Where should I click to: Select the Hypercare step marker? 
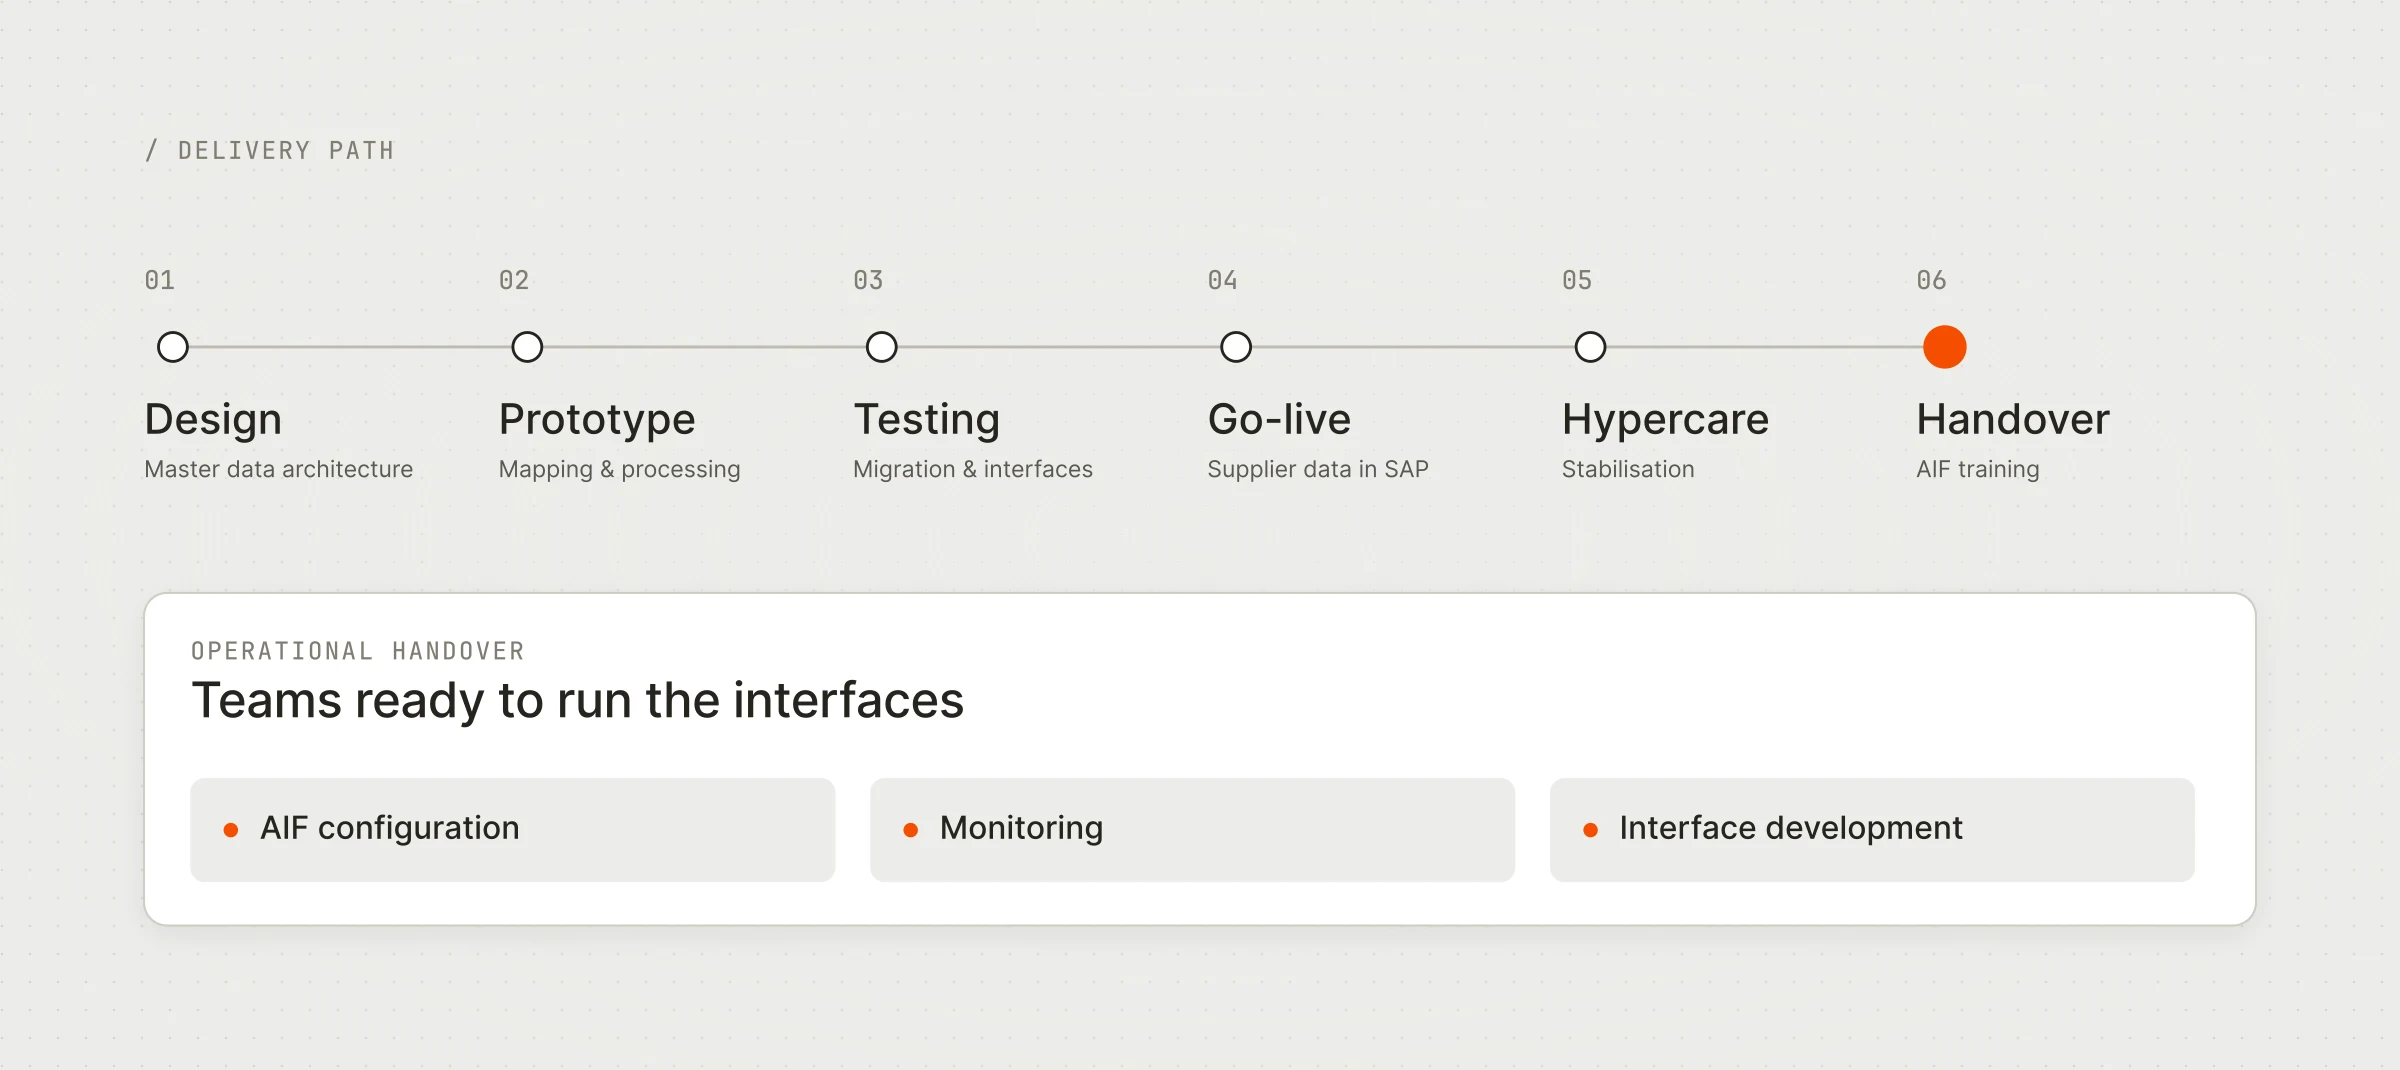[1590, 347]
